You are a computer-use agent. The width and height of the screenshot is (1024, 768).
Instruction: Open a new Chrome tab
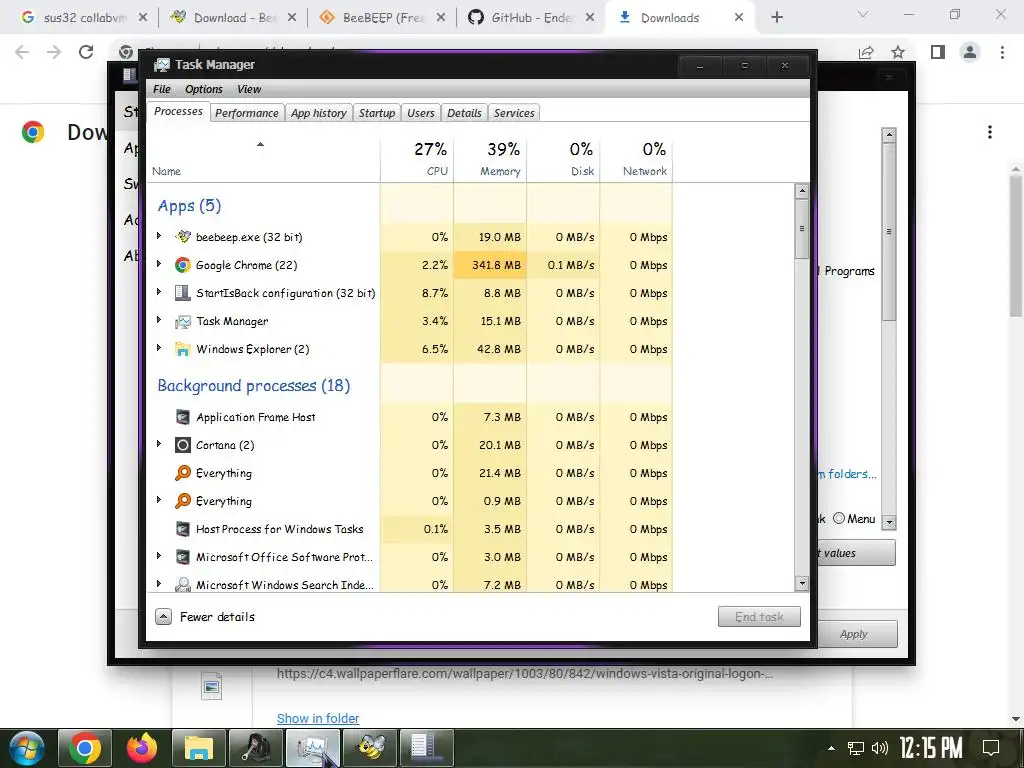point(776,18)
